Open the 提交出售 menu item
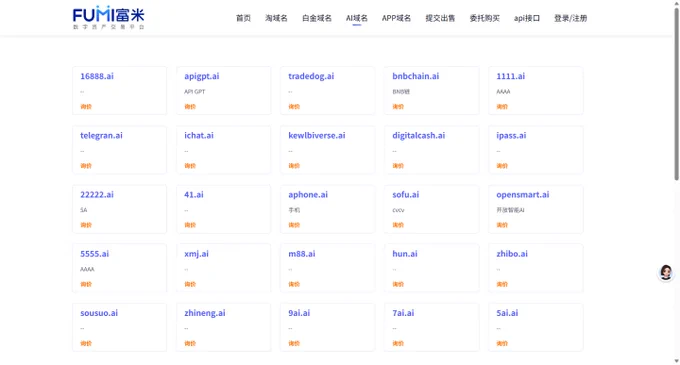The image size is (680, 365). [440, 18]
